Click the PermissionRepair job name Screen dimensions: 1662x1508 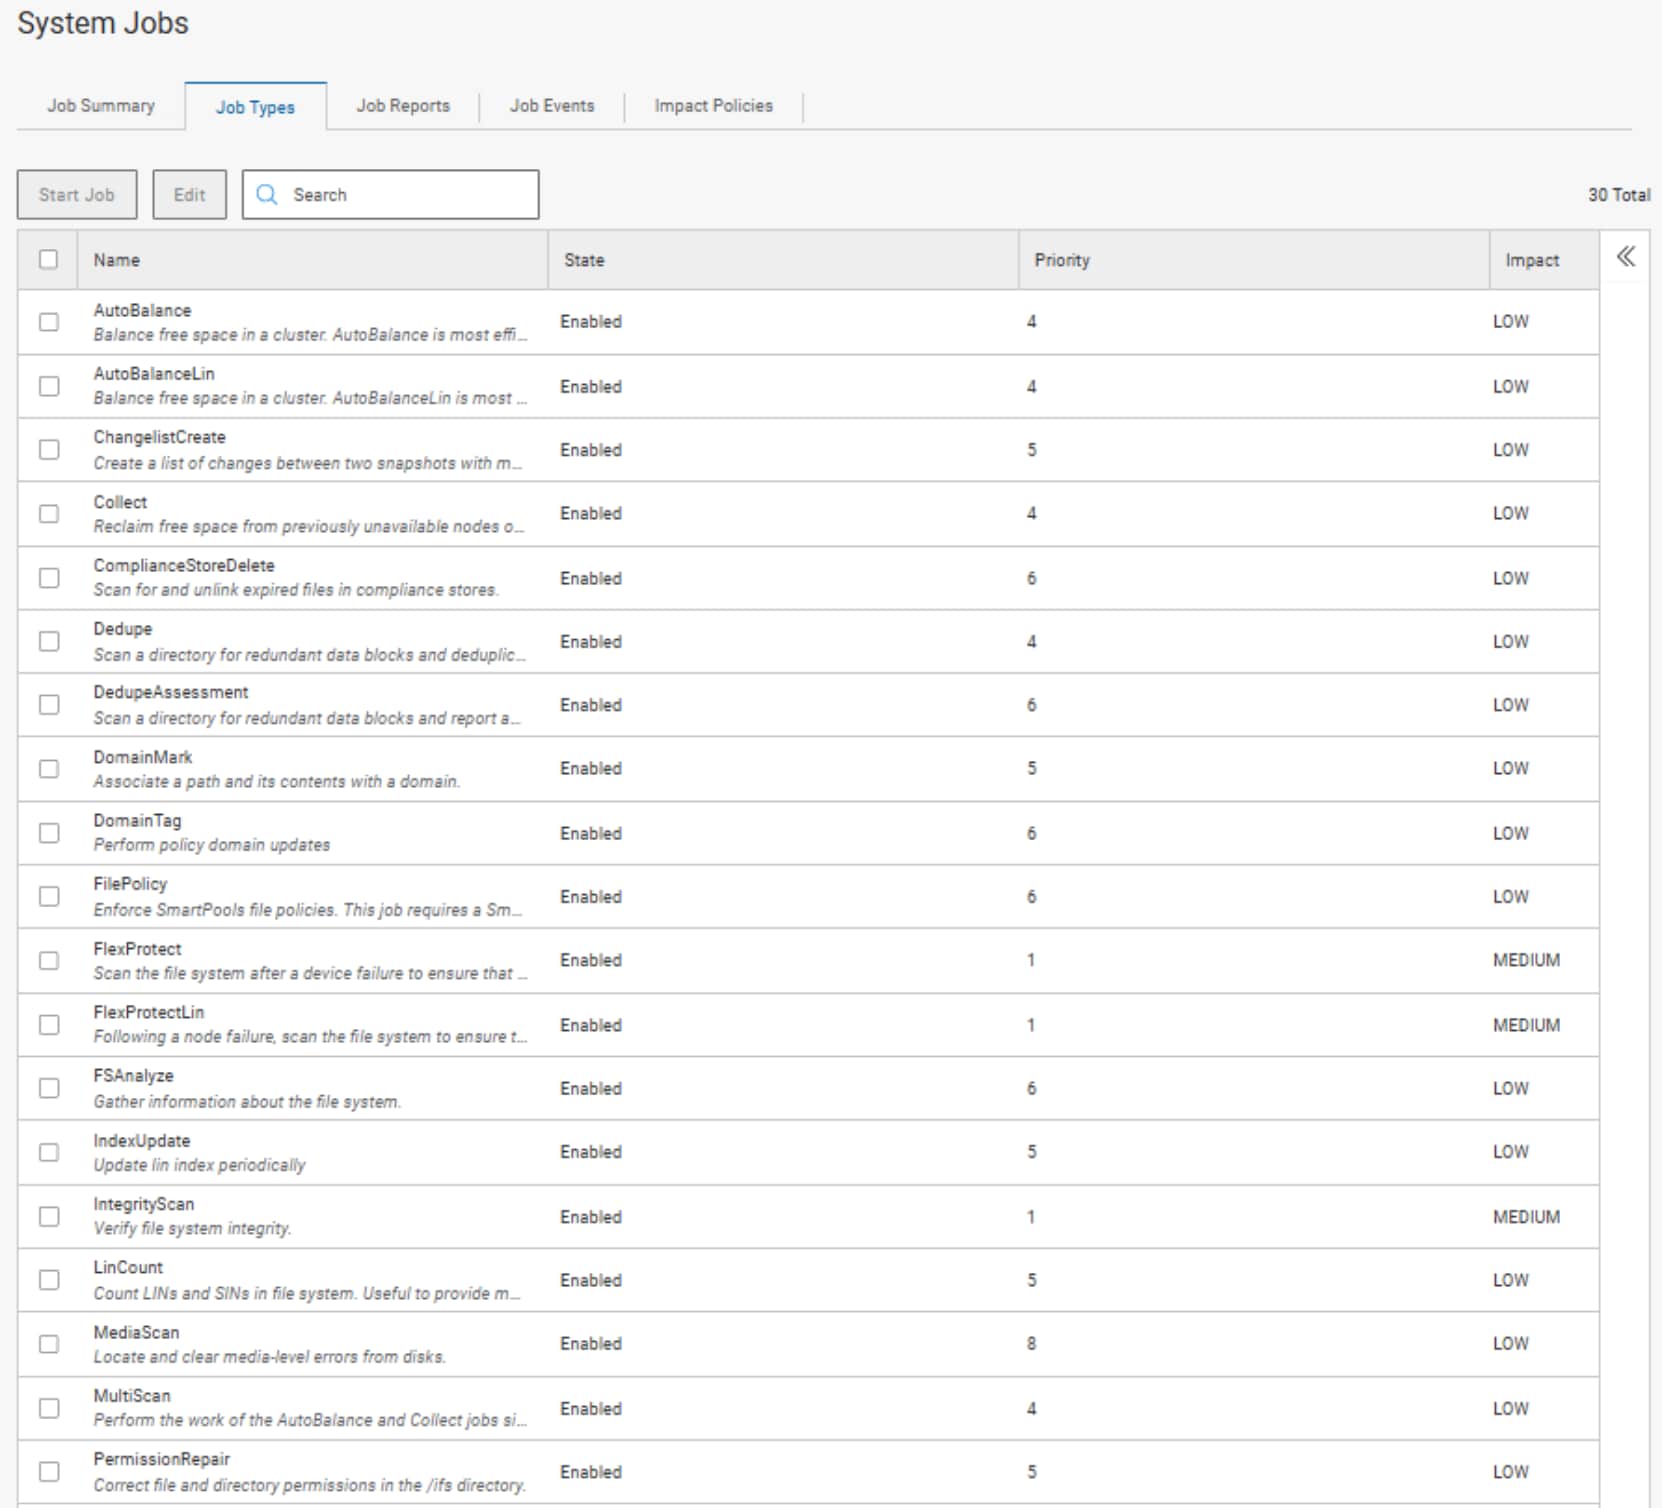[162, 1459]
